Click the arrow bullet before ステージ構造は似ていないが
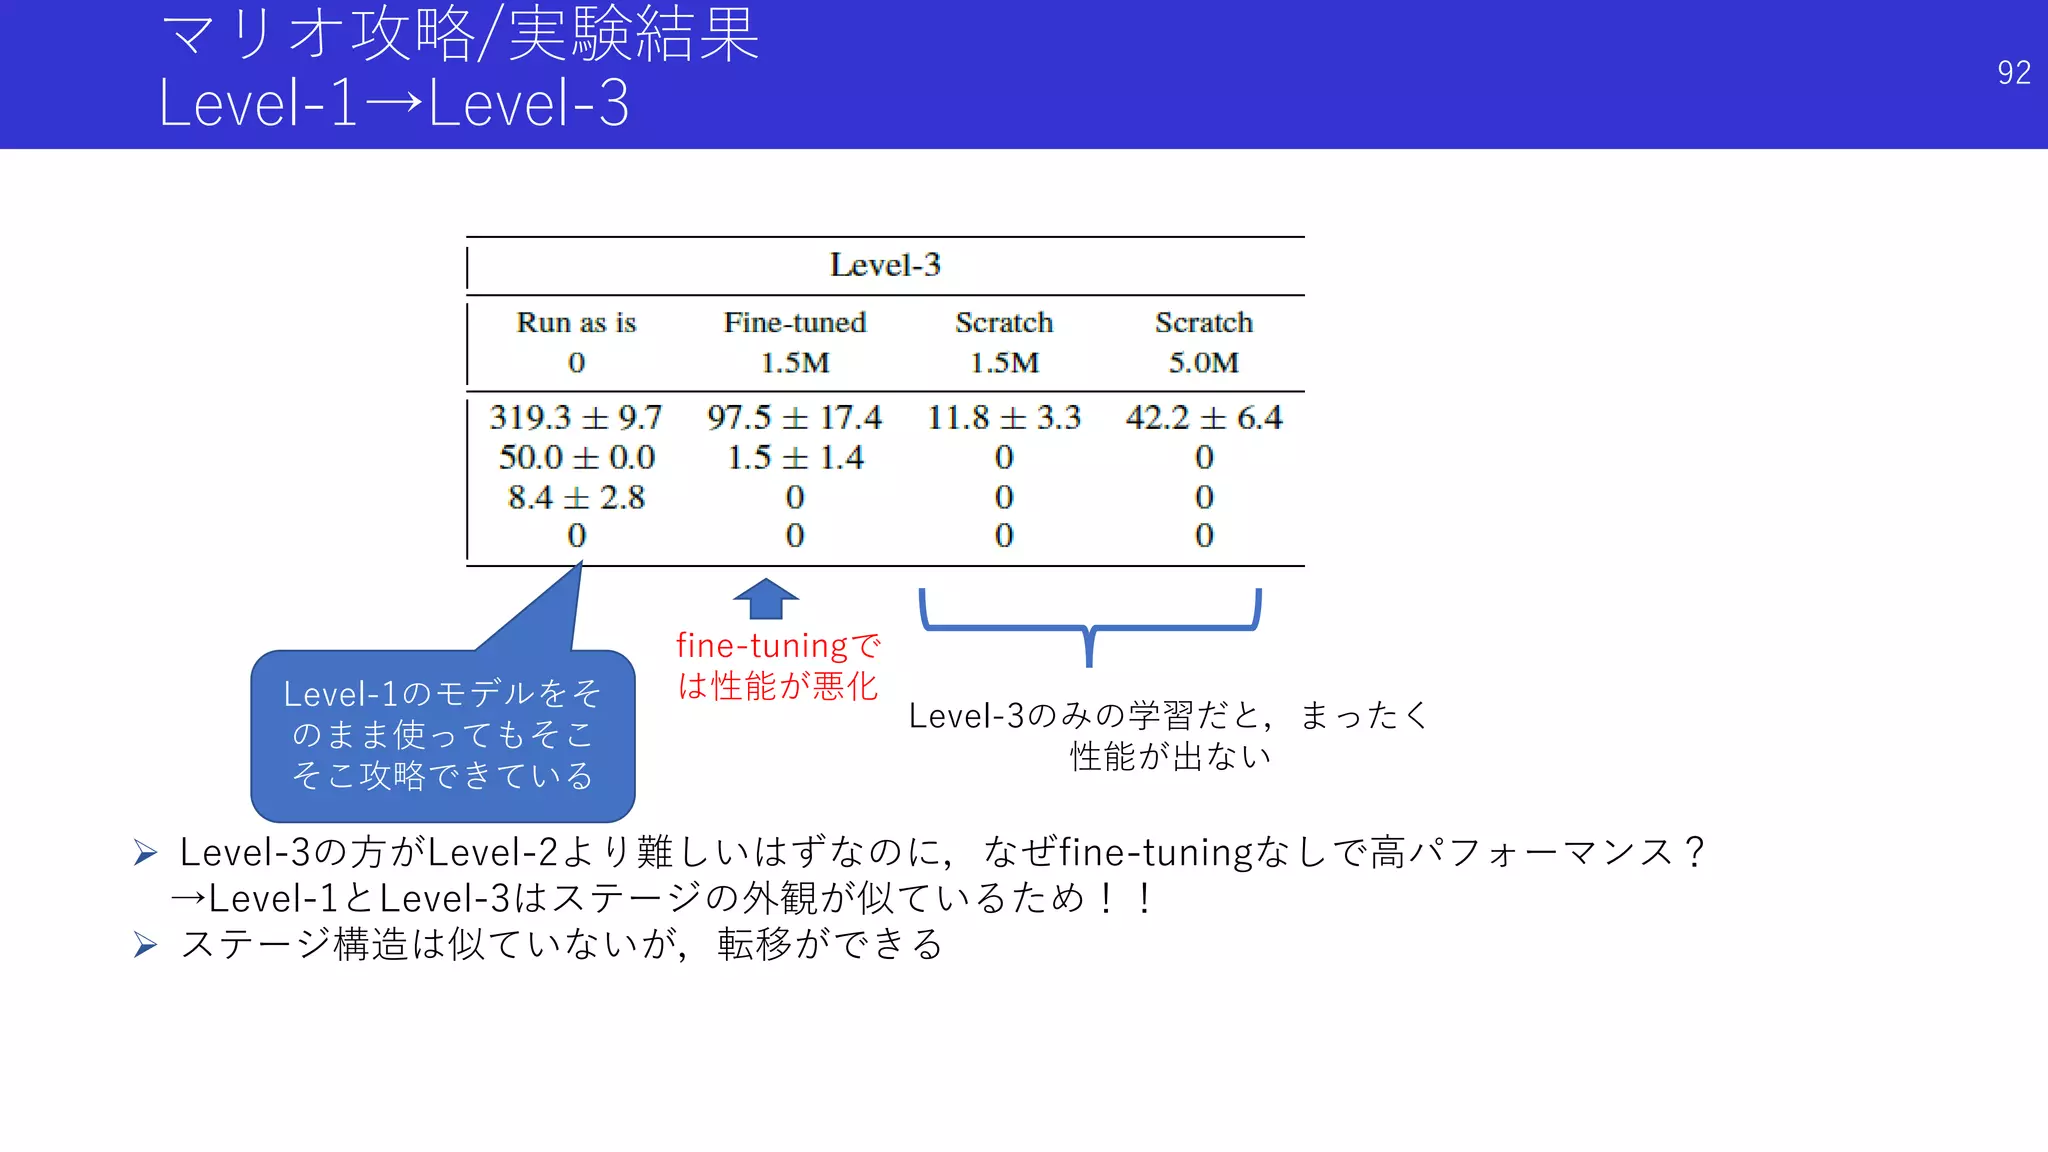Image resolution: width=2048 pixels, height=1152 pixels. [x=146, y=945]
